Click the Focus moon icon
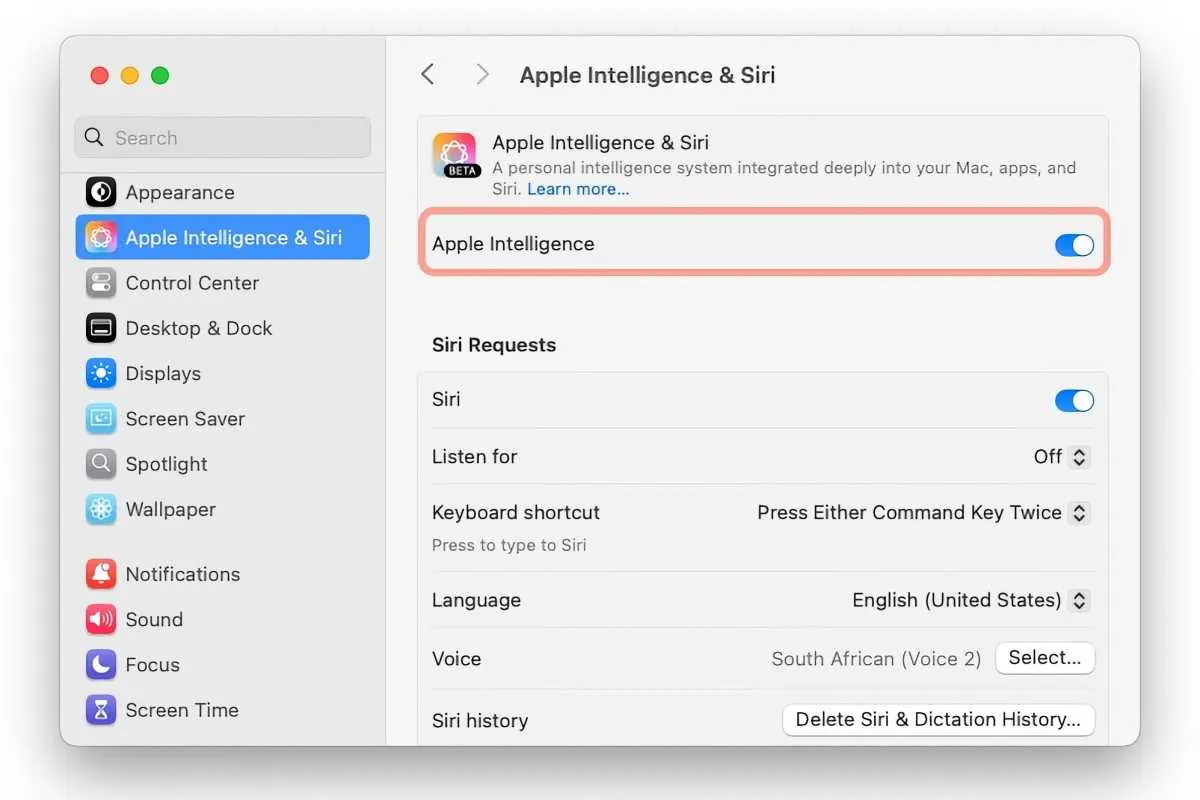1200x800 pixels. [101, 665]
